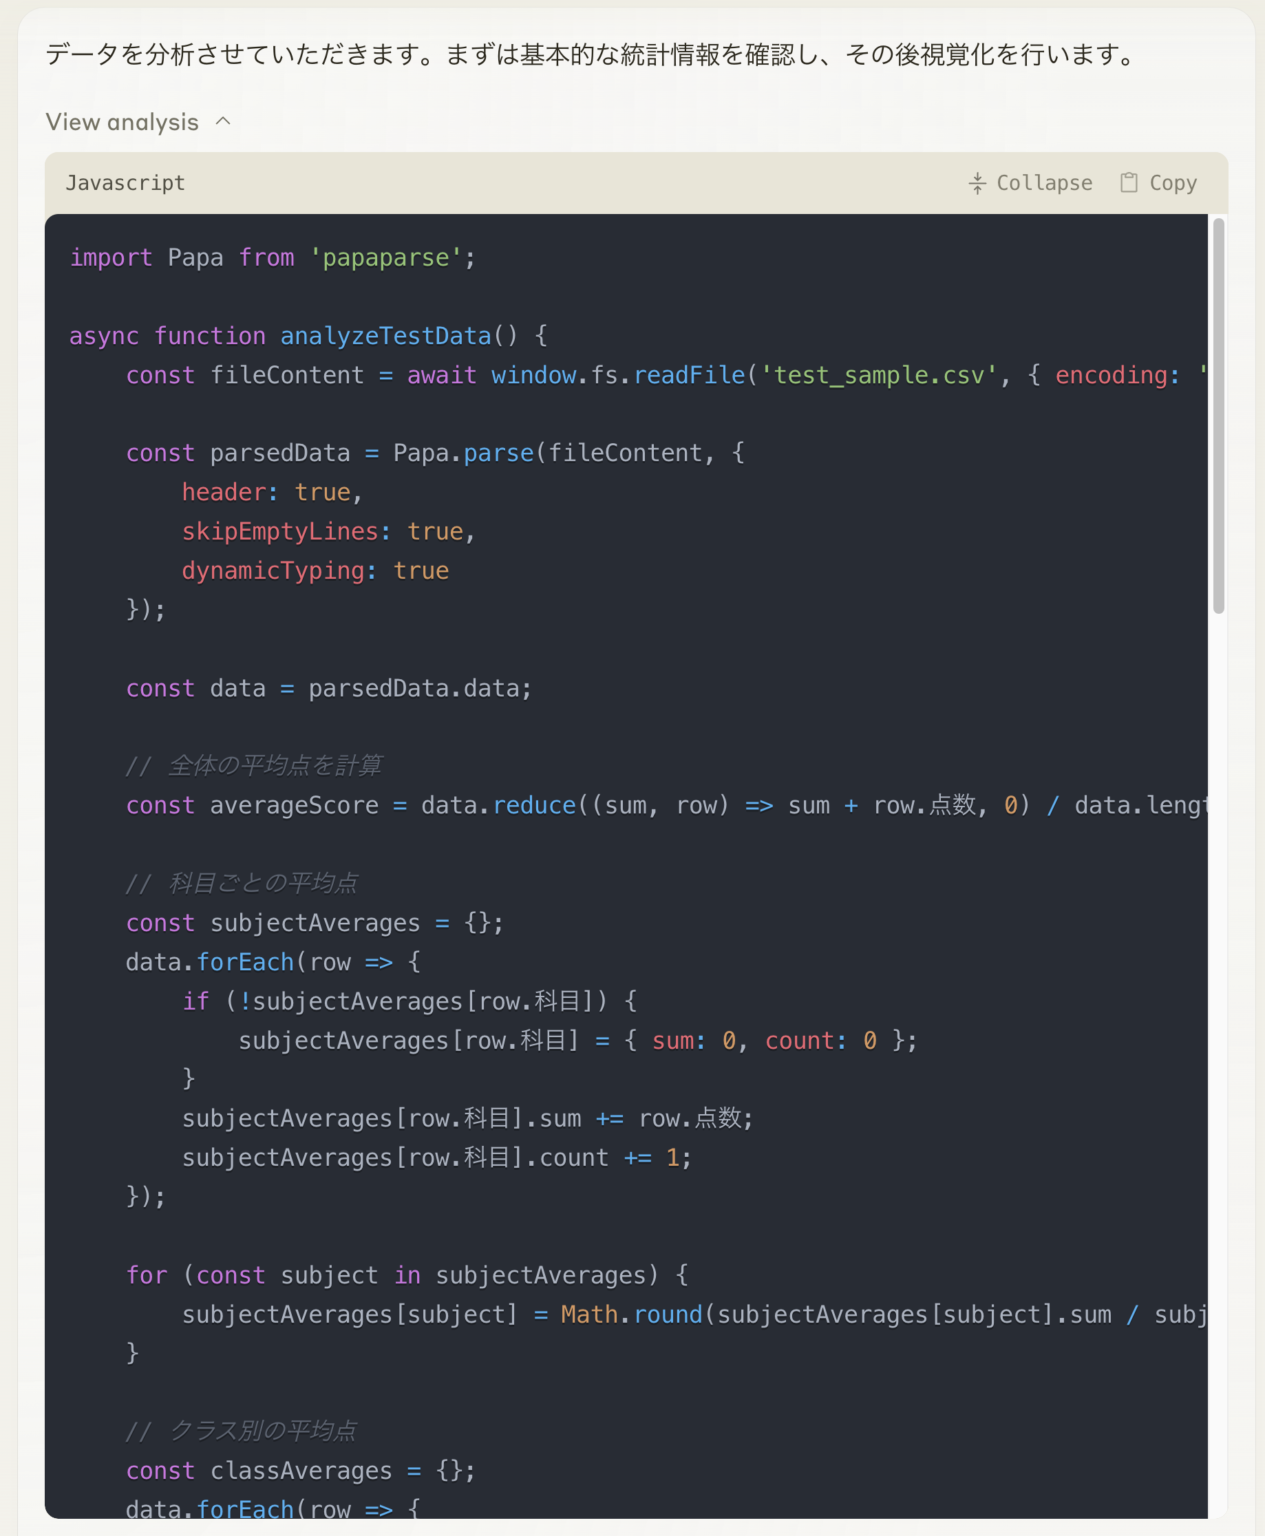1265x1536 pixels.
Task: Click the 科目ごとの平均点 comment line
Action: tap(262, 883)
